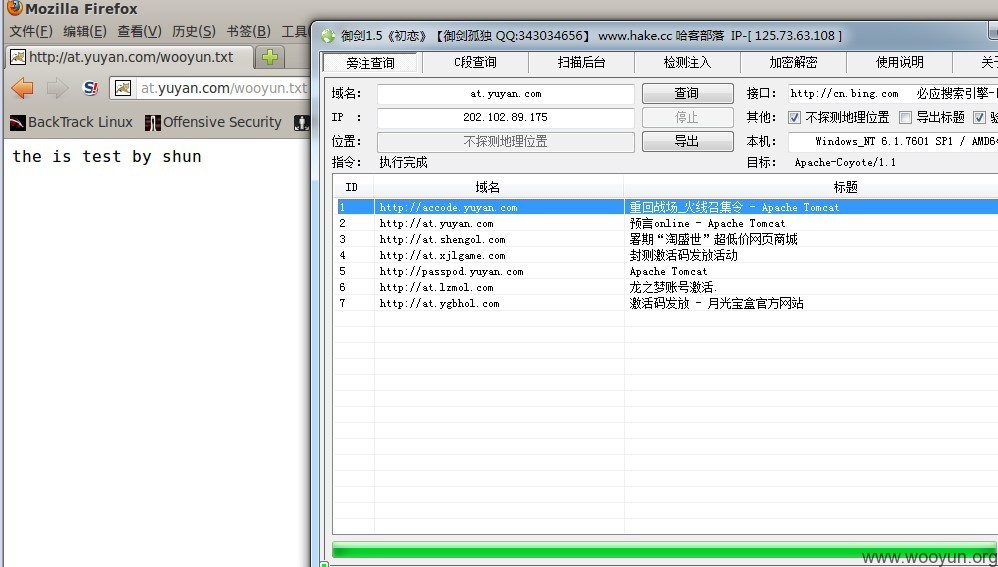Image resolution: width=998 pixels, height=567 pixels.
Task: Toggle 导出标题 checkbox
Action: pyautogui.click(x=905, y=117)
